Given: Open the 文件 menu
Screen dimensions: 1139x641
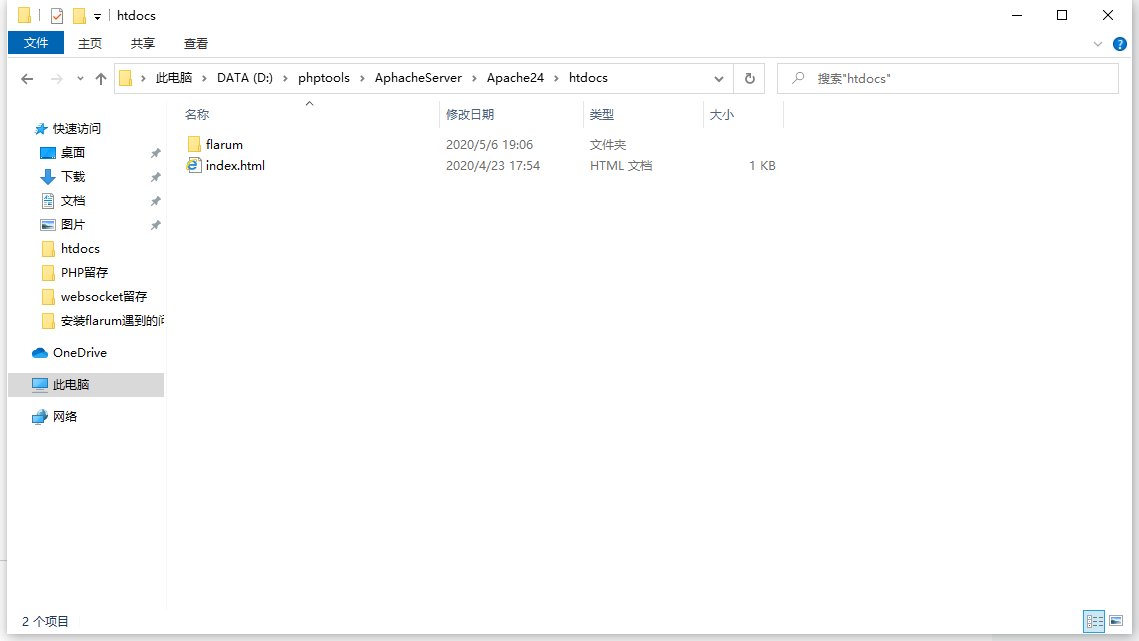Looking at the screenshot, I should [x=35, y=43].
